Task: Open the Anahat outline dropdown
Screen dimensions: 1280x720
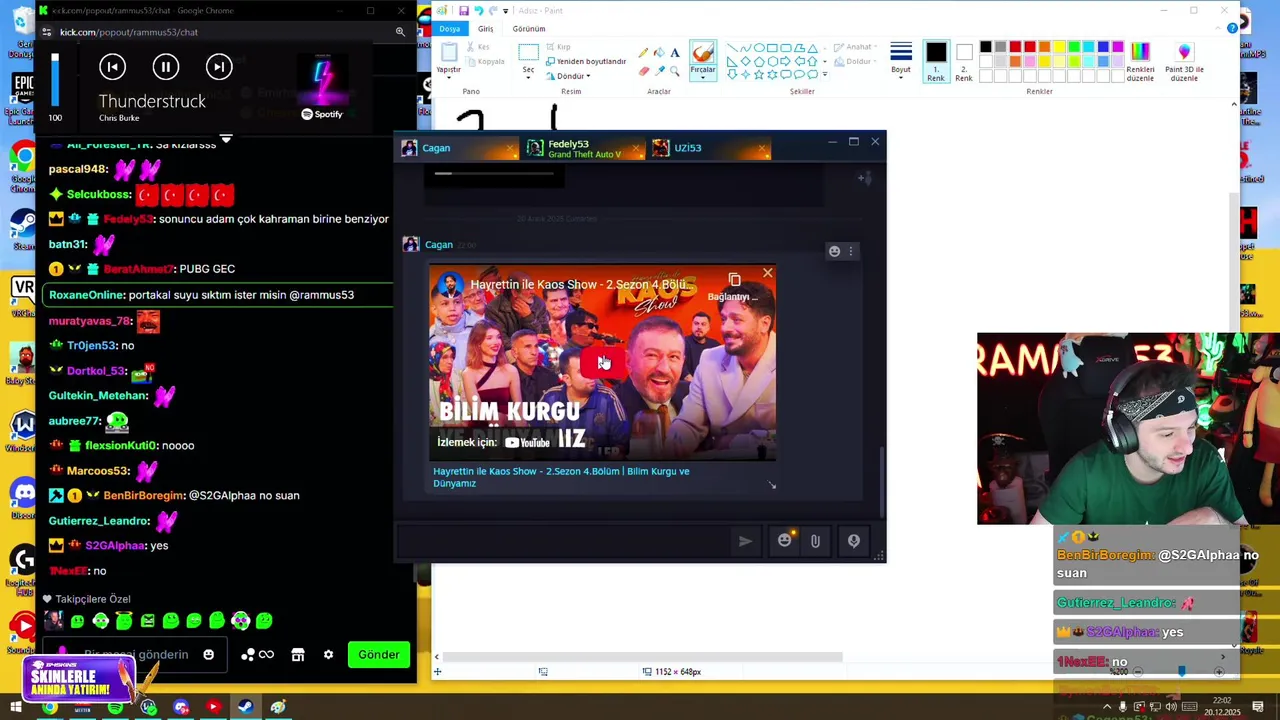Action: [x=855, y=47]
